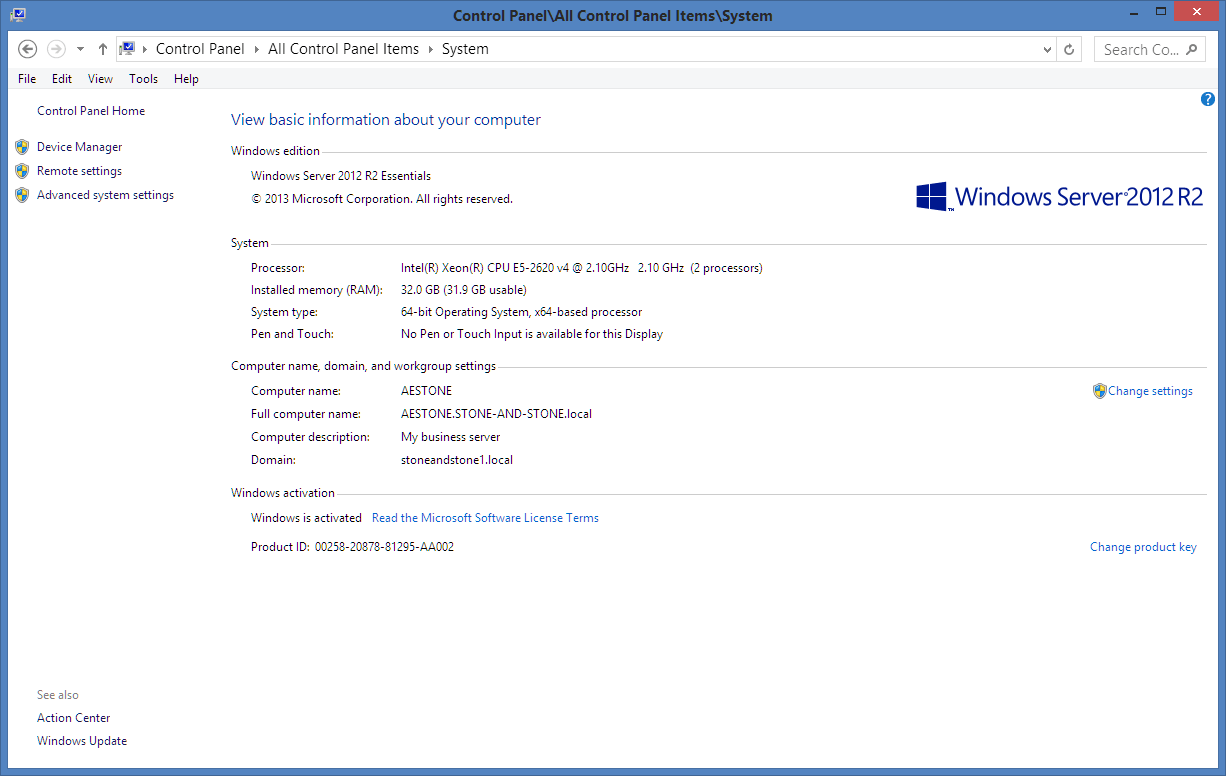Refresh the System page
1226x776 pixels.
[x=1069, y=49]
